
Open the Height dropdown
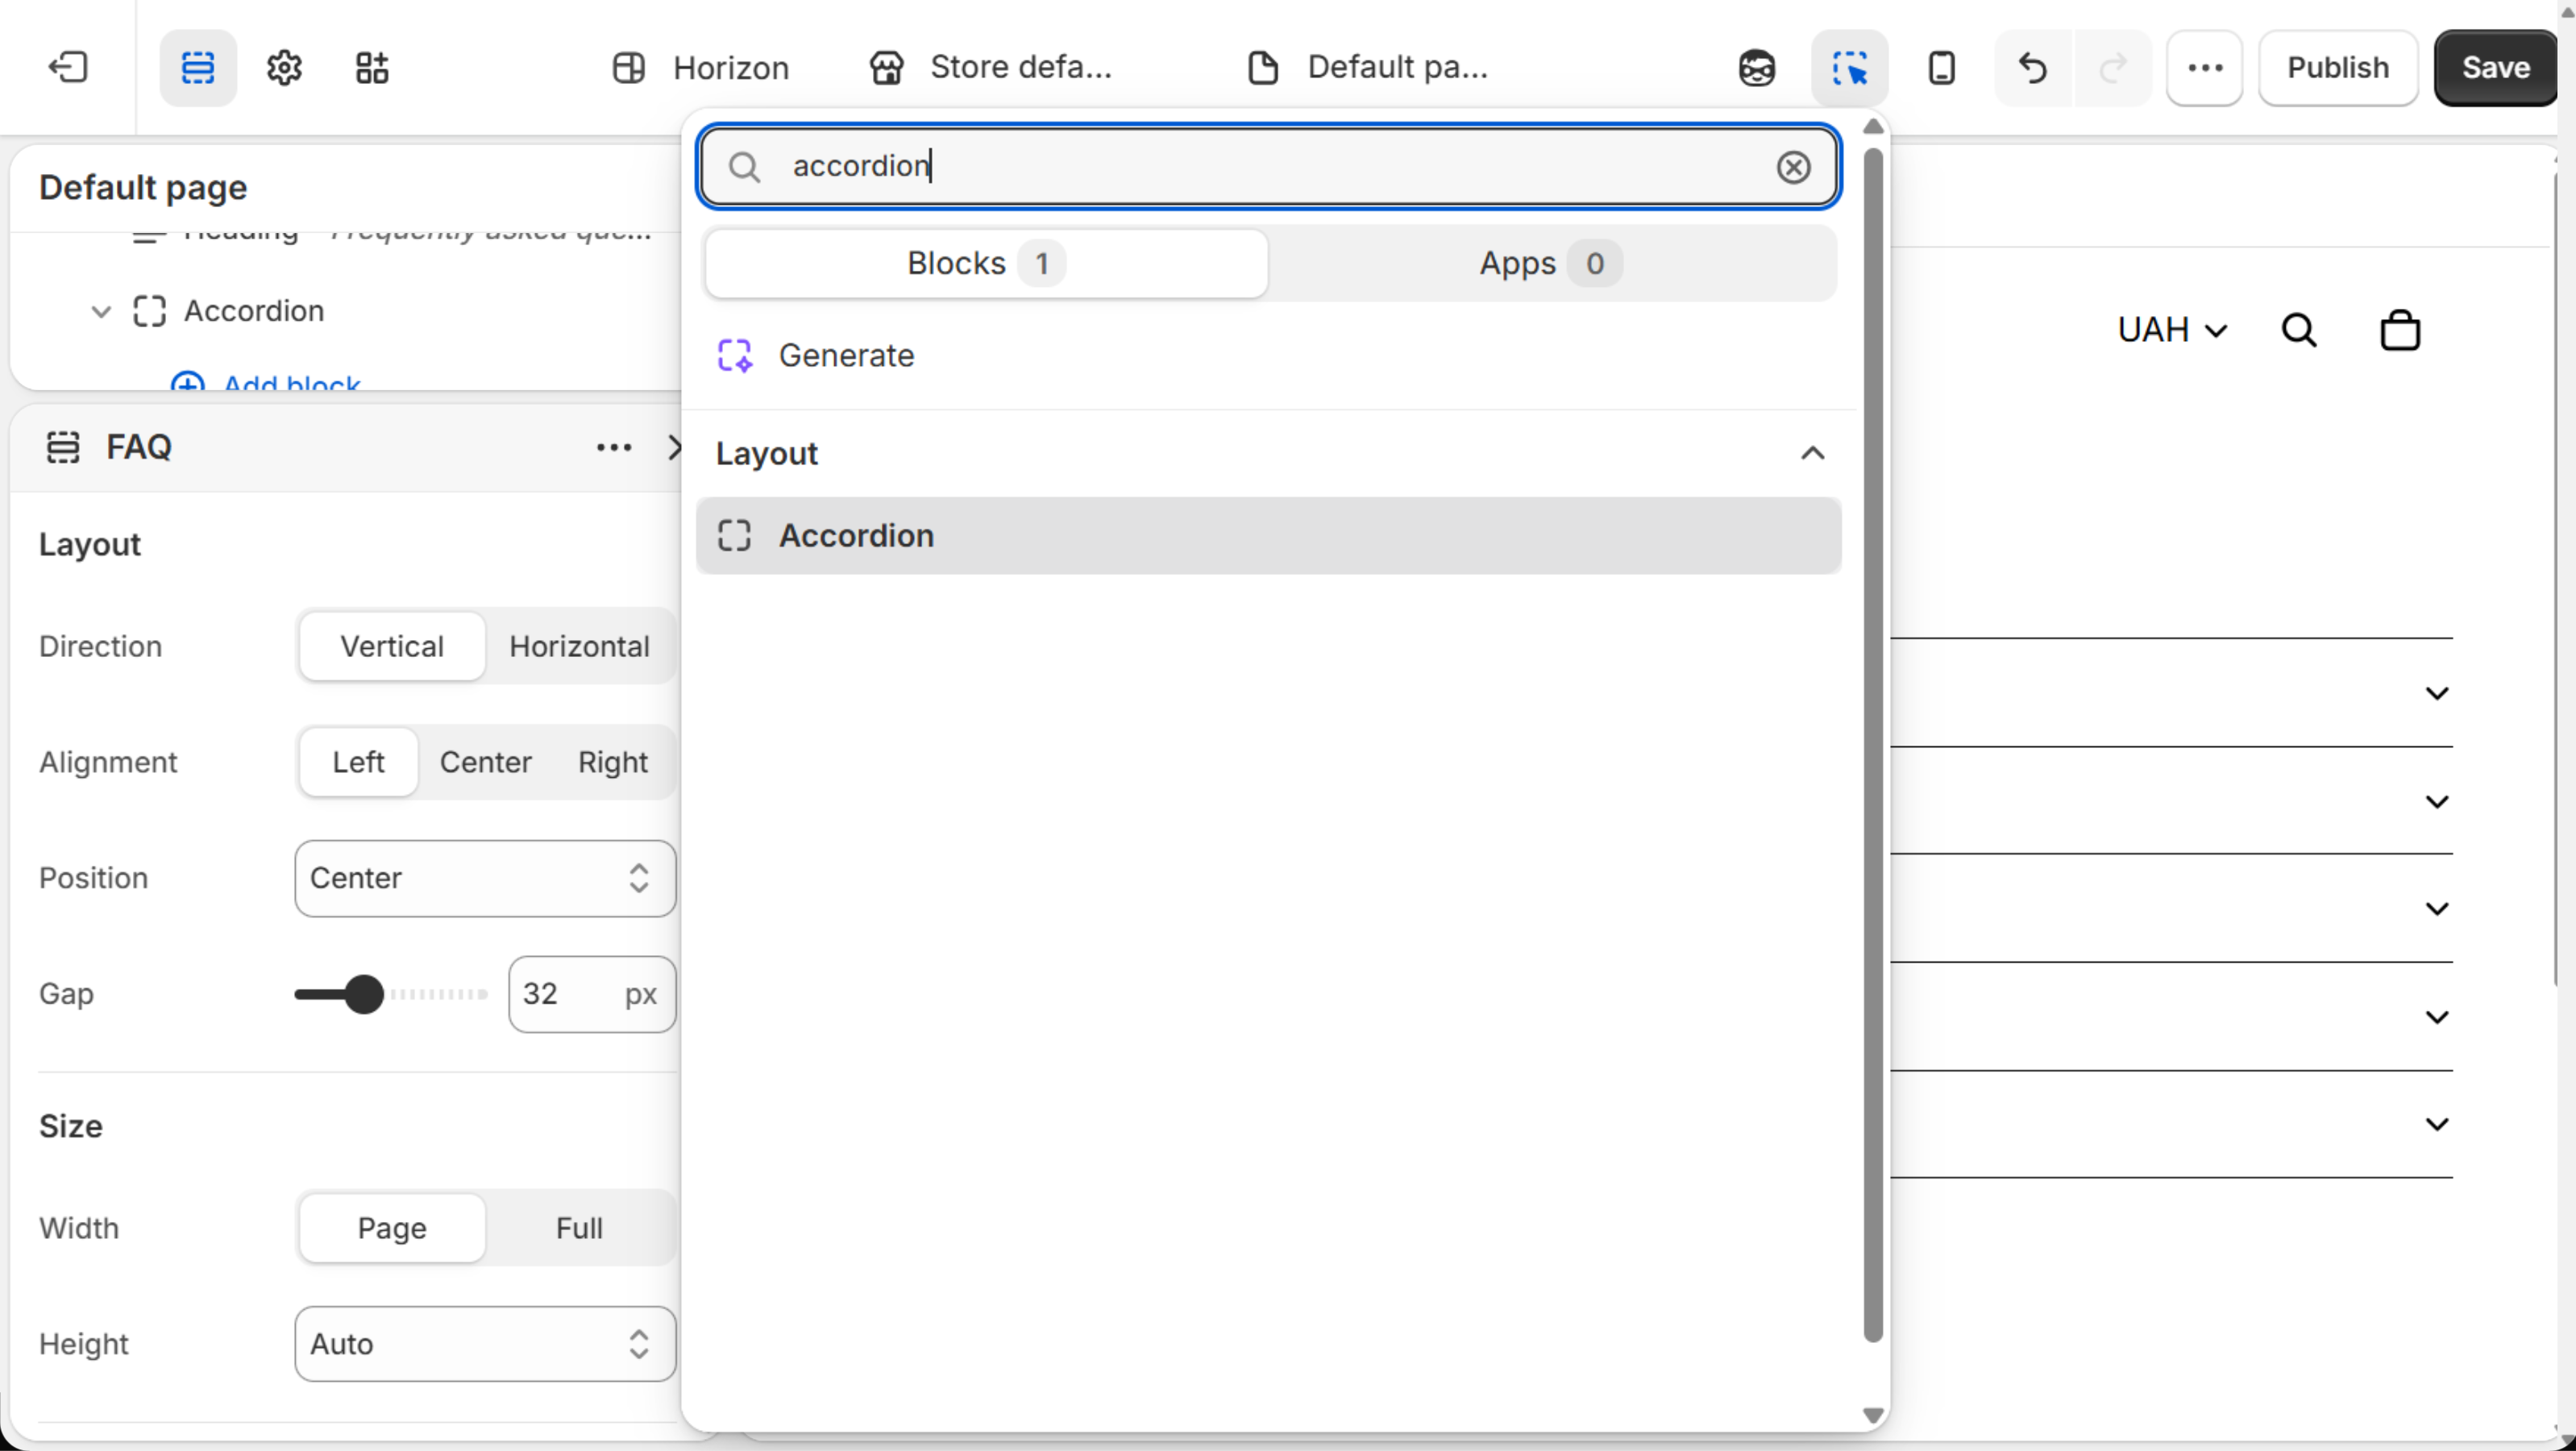pyautogui.click(x=485, y=1344)
